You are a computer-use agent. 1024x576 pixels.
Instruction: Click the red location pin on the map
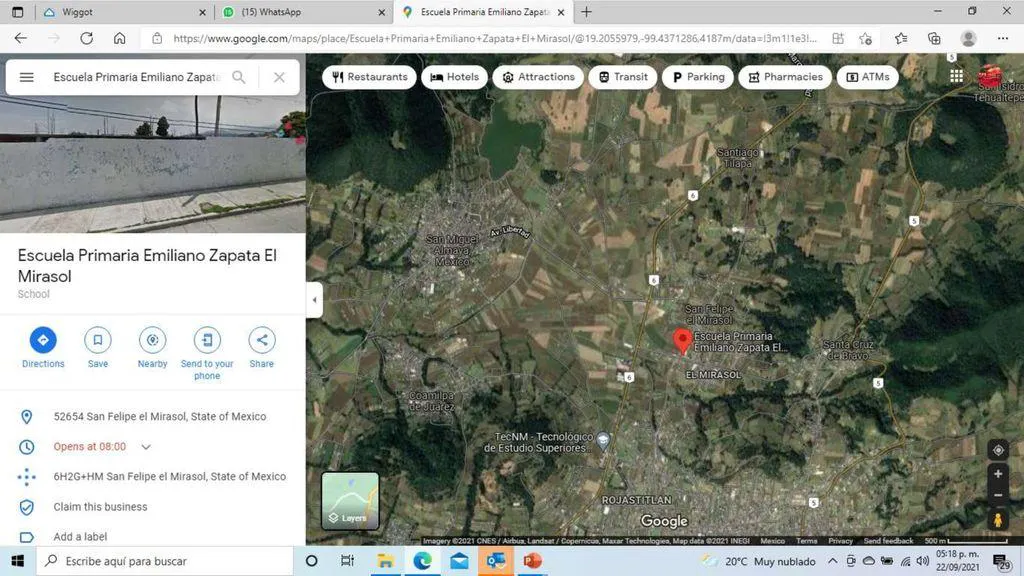pyautogui.click(x=682, y=341)
